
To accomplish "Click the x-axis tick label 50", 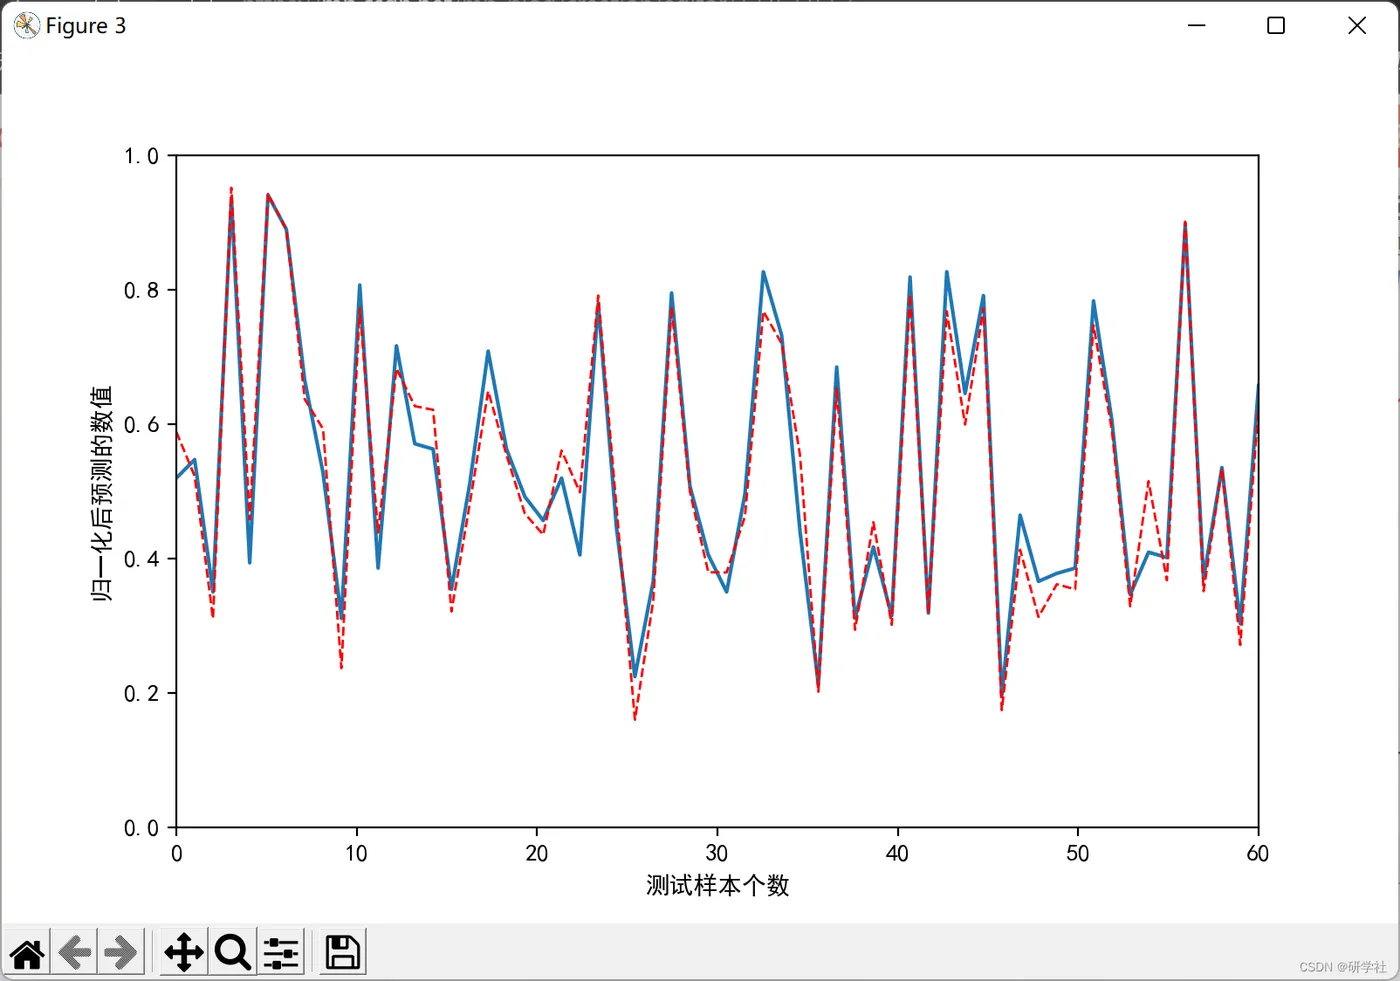I will [x=1077, y=853].
